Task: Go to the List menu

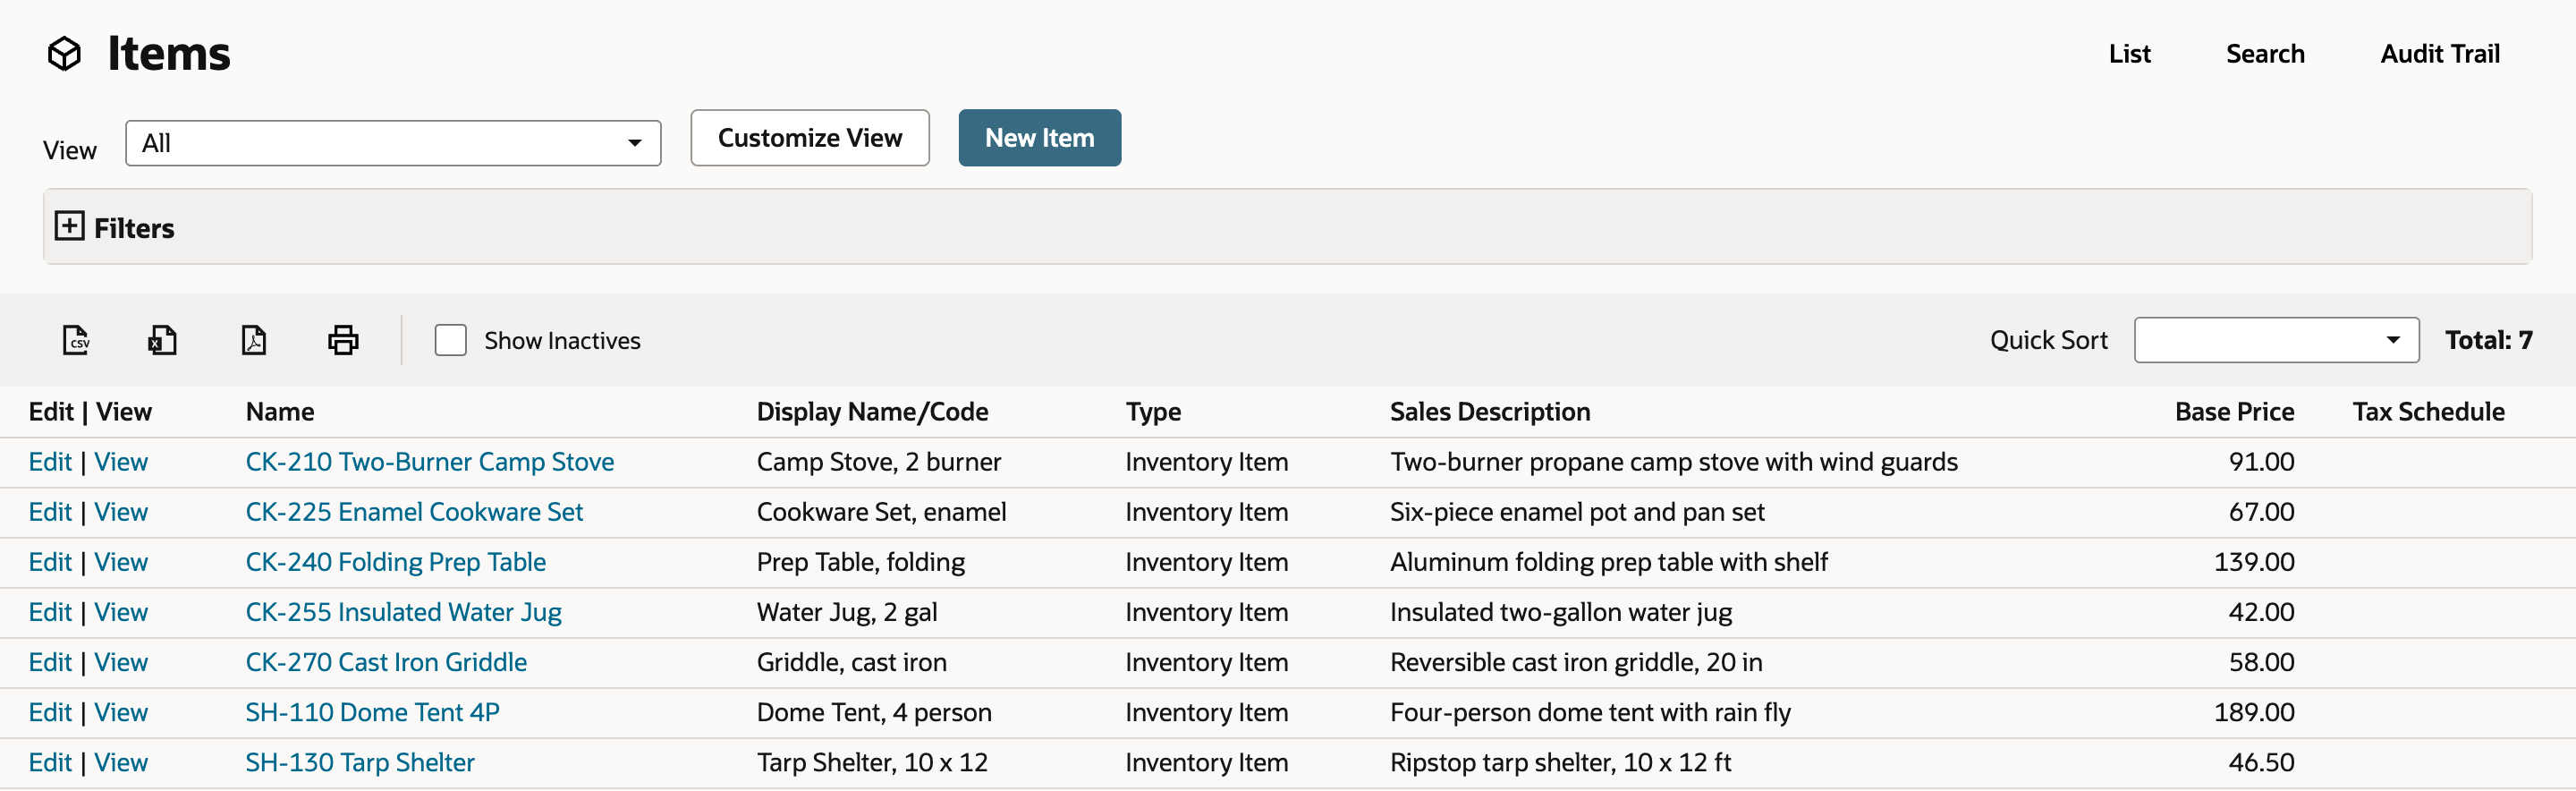Action: (2129, 54)
